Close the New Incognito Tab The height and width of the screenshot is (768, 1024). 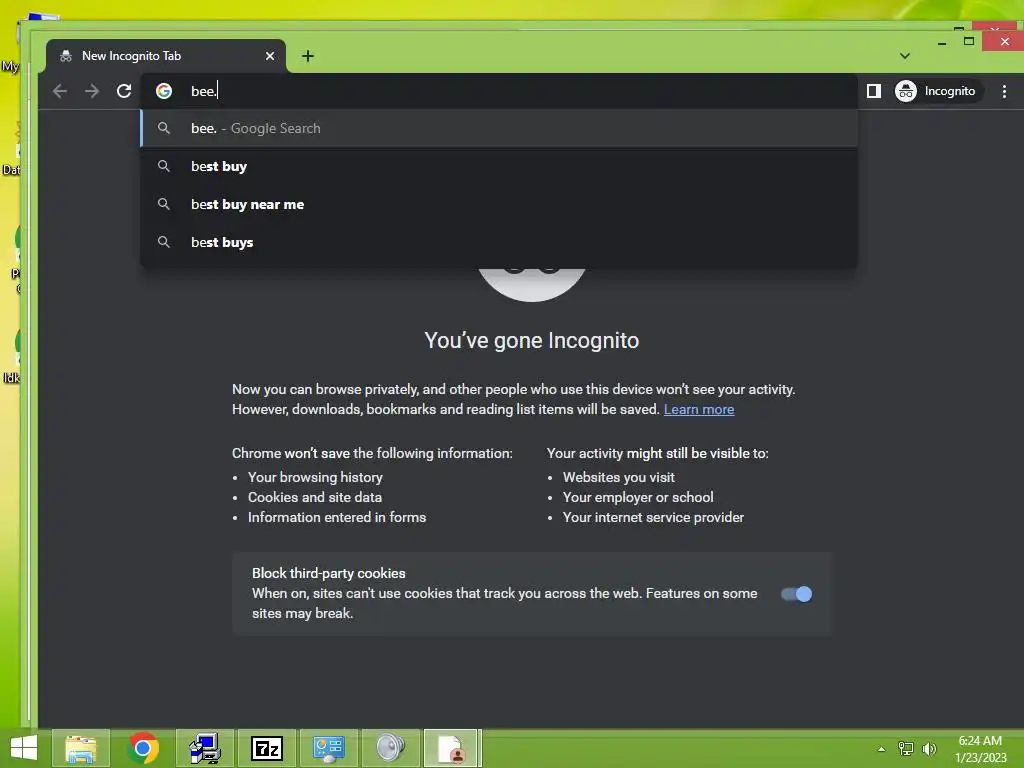(x=270, y=56)
